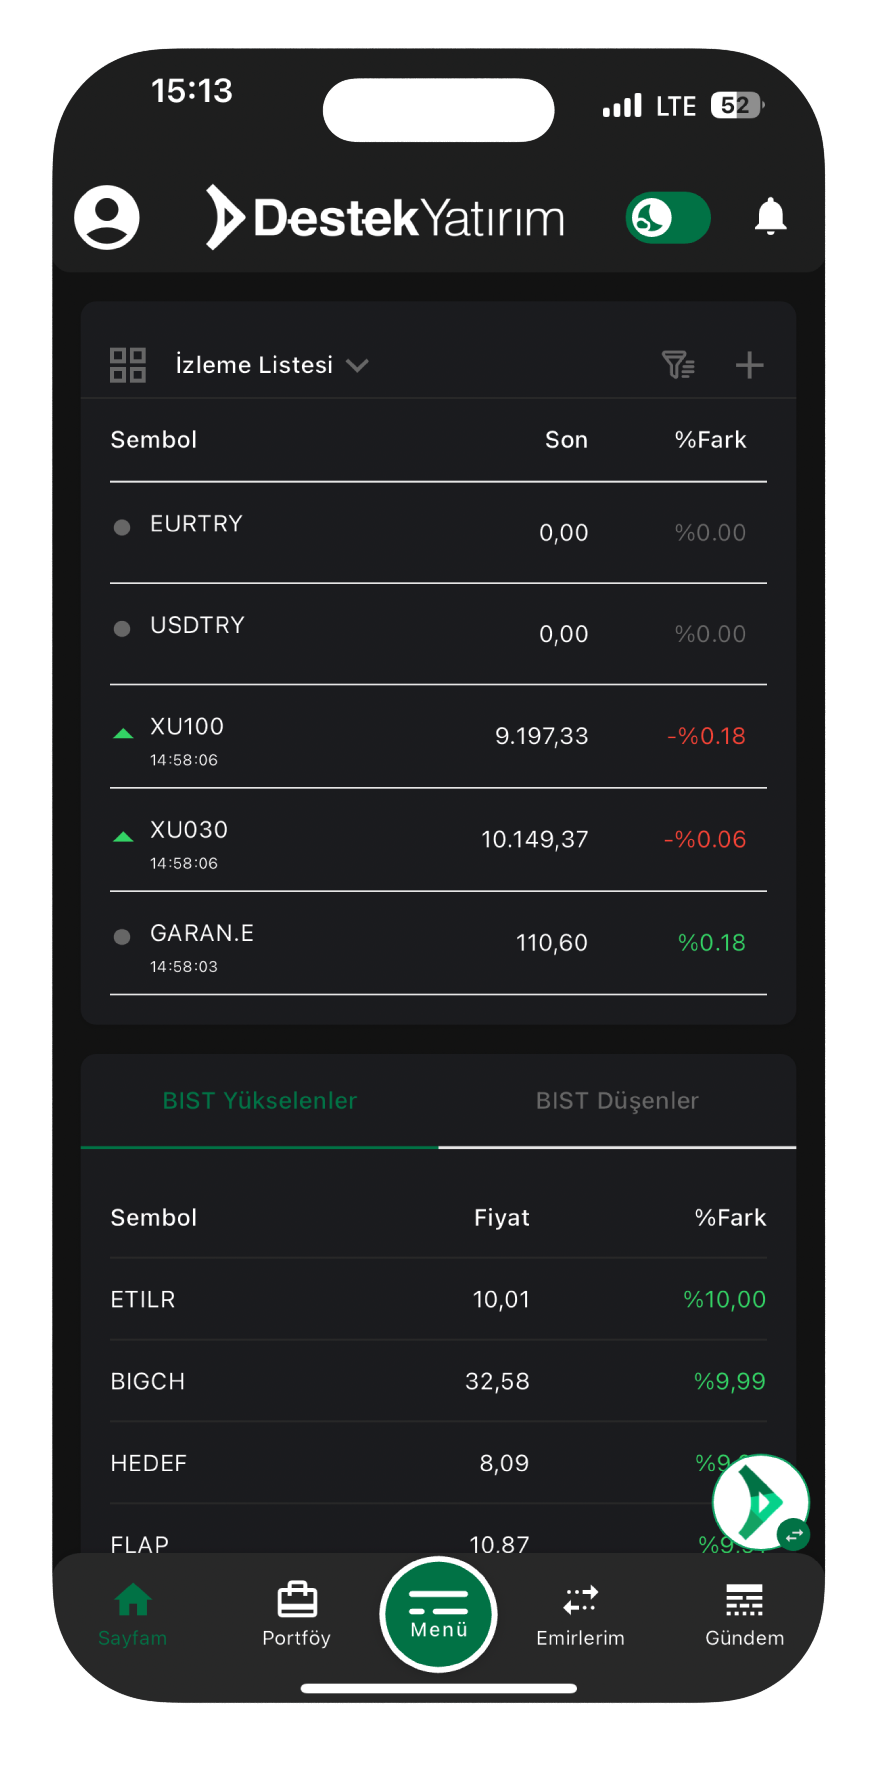Open the user profile icon

pyautogui.click(x=107, y=217)
